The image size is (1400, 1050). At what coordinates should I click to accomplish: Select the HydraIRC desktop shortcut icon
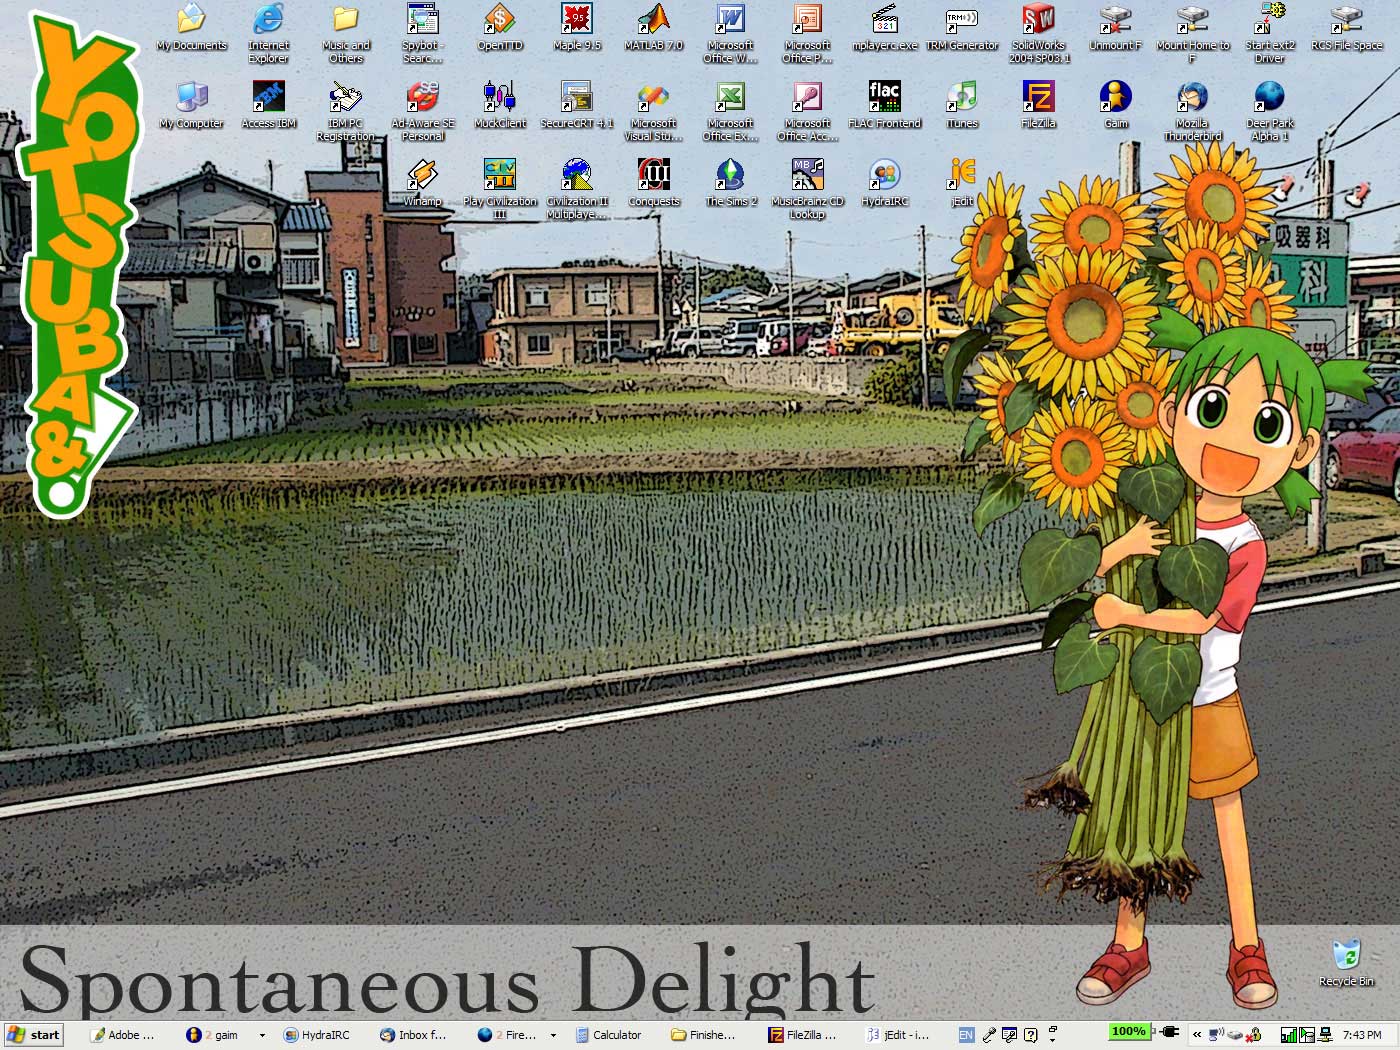[x=884, y=183]
